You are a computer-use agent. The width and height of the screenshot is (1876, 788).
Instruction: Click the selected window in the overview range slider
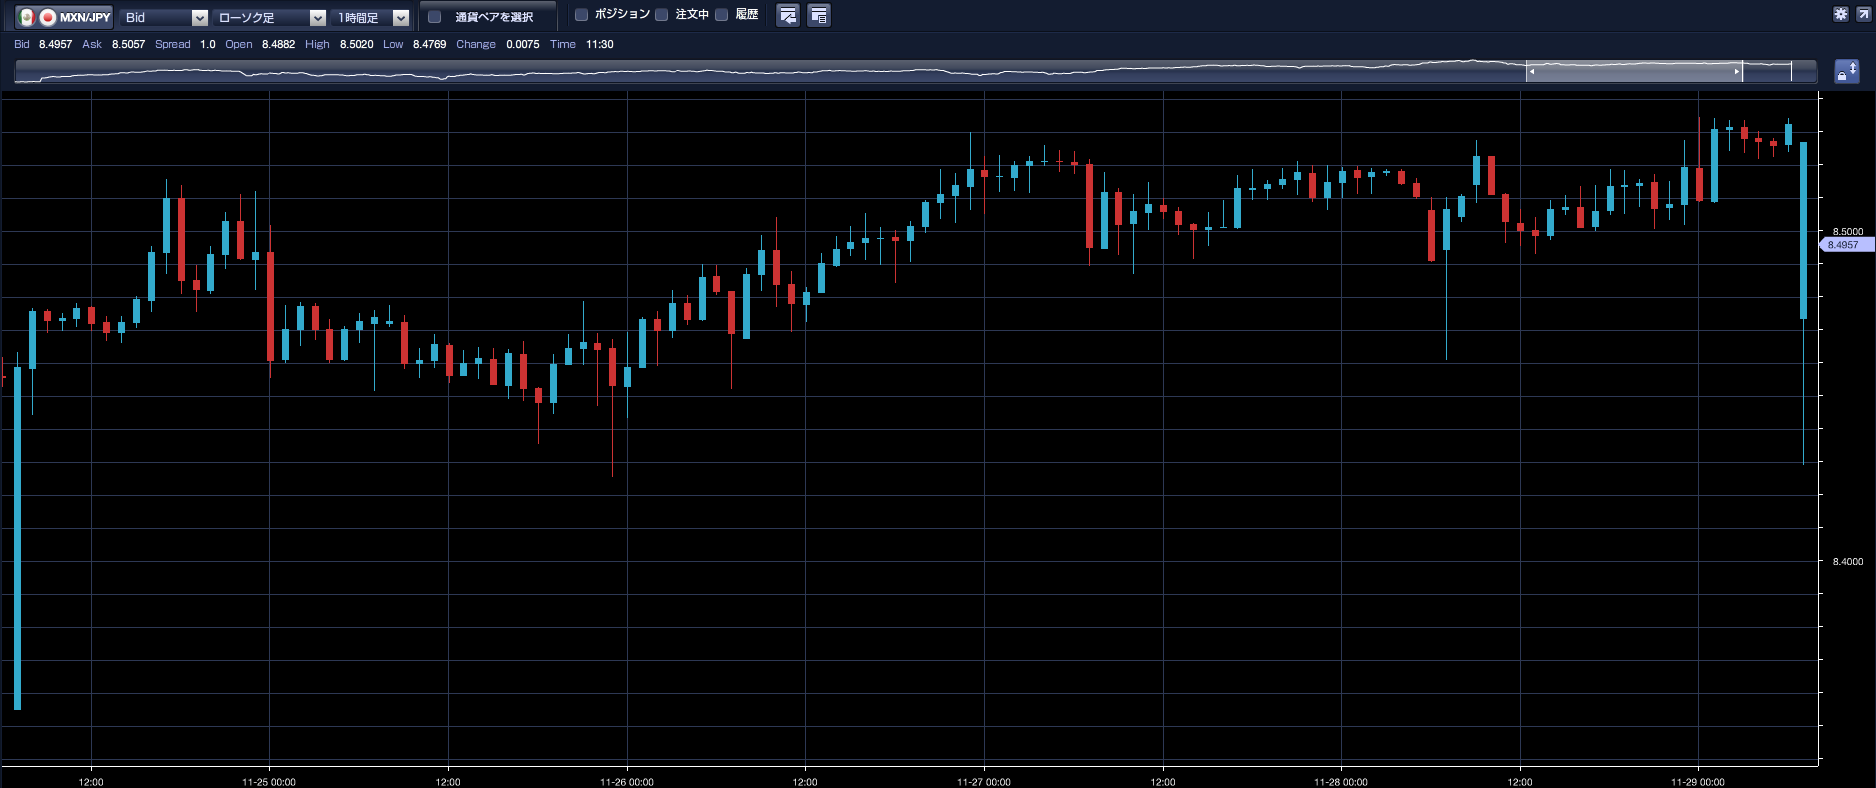pos(1633,72)
